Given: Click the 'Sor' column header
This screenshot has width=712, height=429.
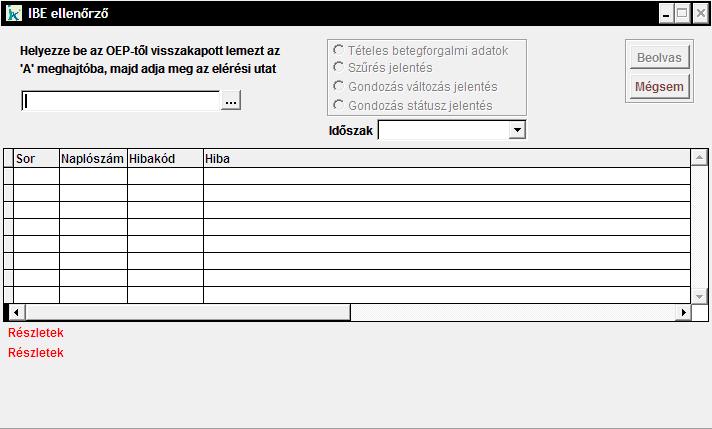Looking at the screenshot, I should click(x=36, y=158).
